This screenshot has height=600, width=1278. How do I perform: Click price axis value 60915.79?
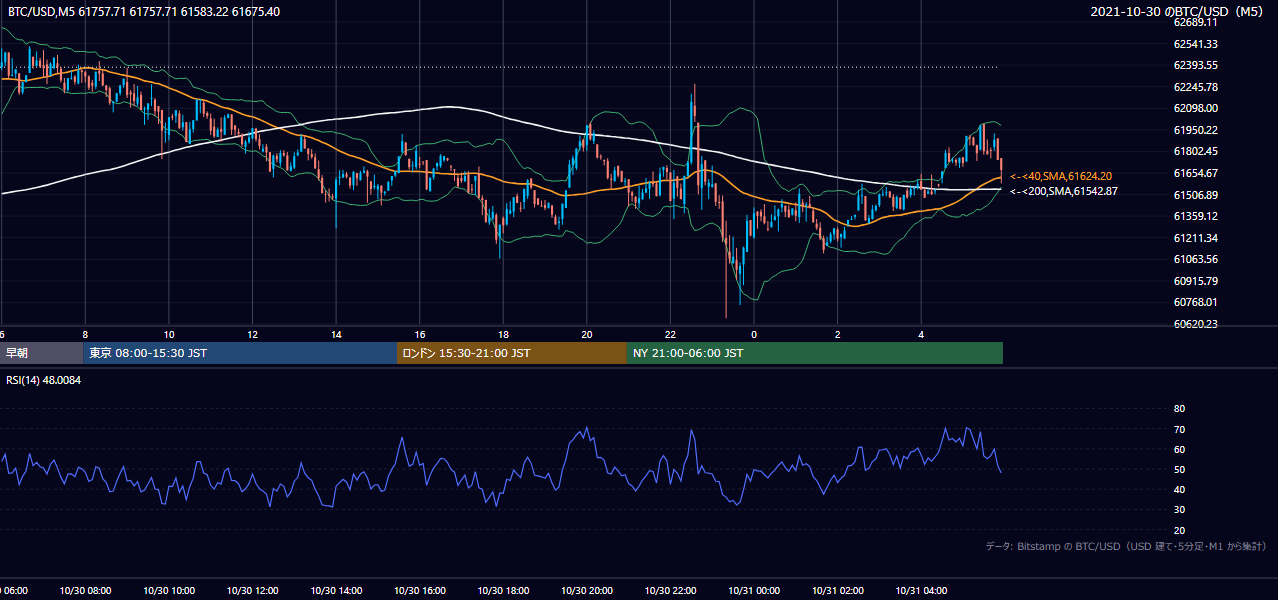(1196, 281)
